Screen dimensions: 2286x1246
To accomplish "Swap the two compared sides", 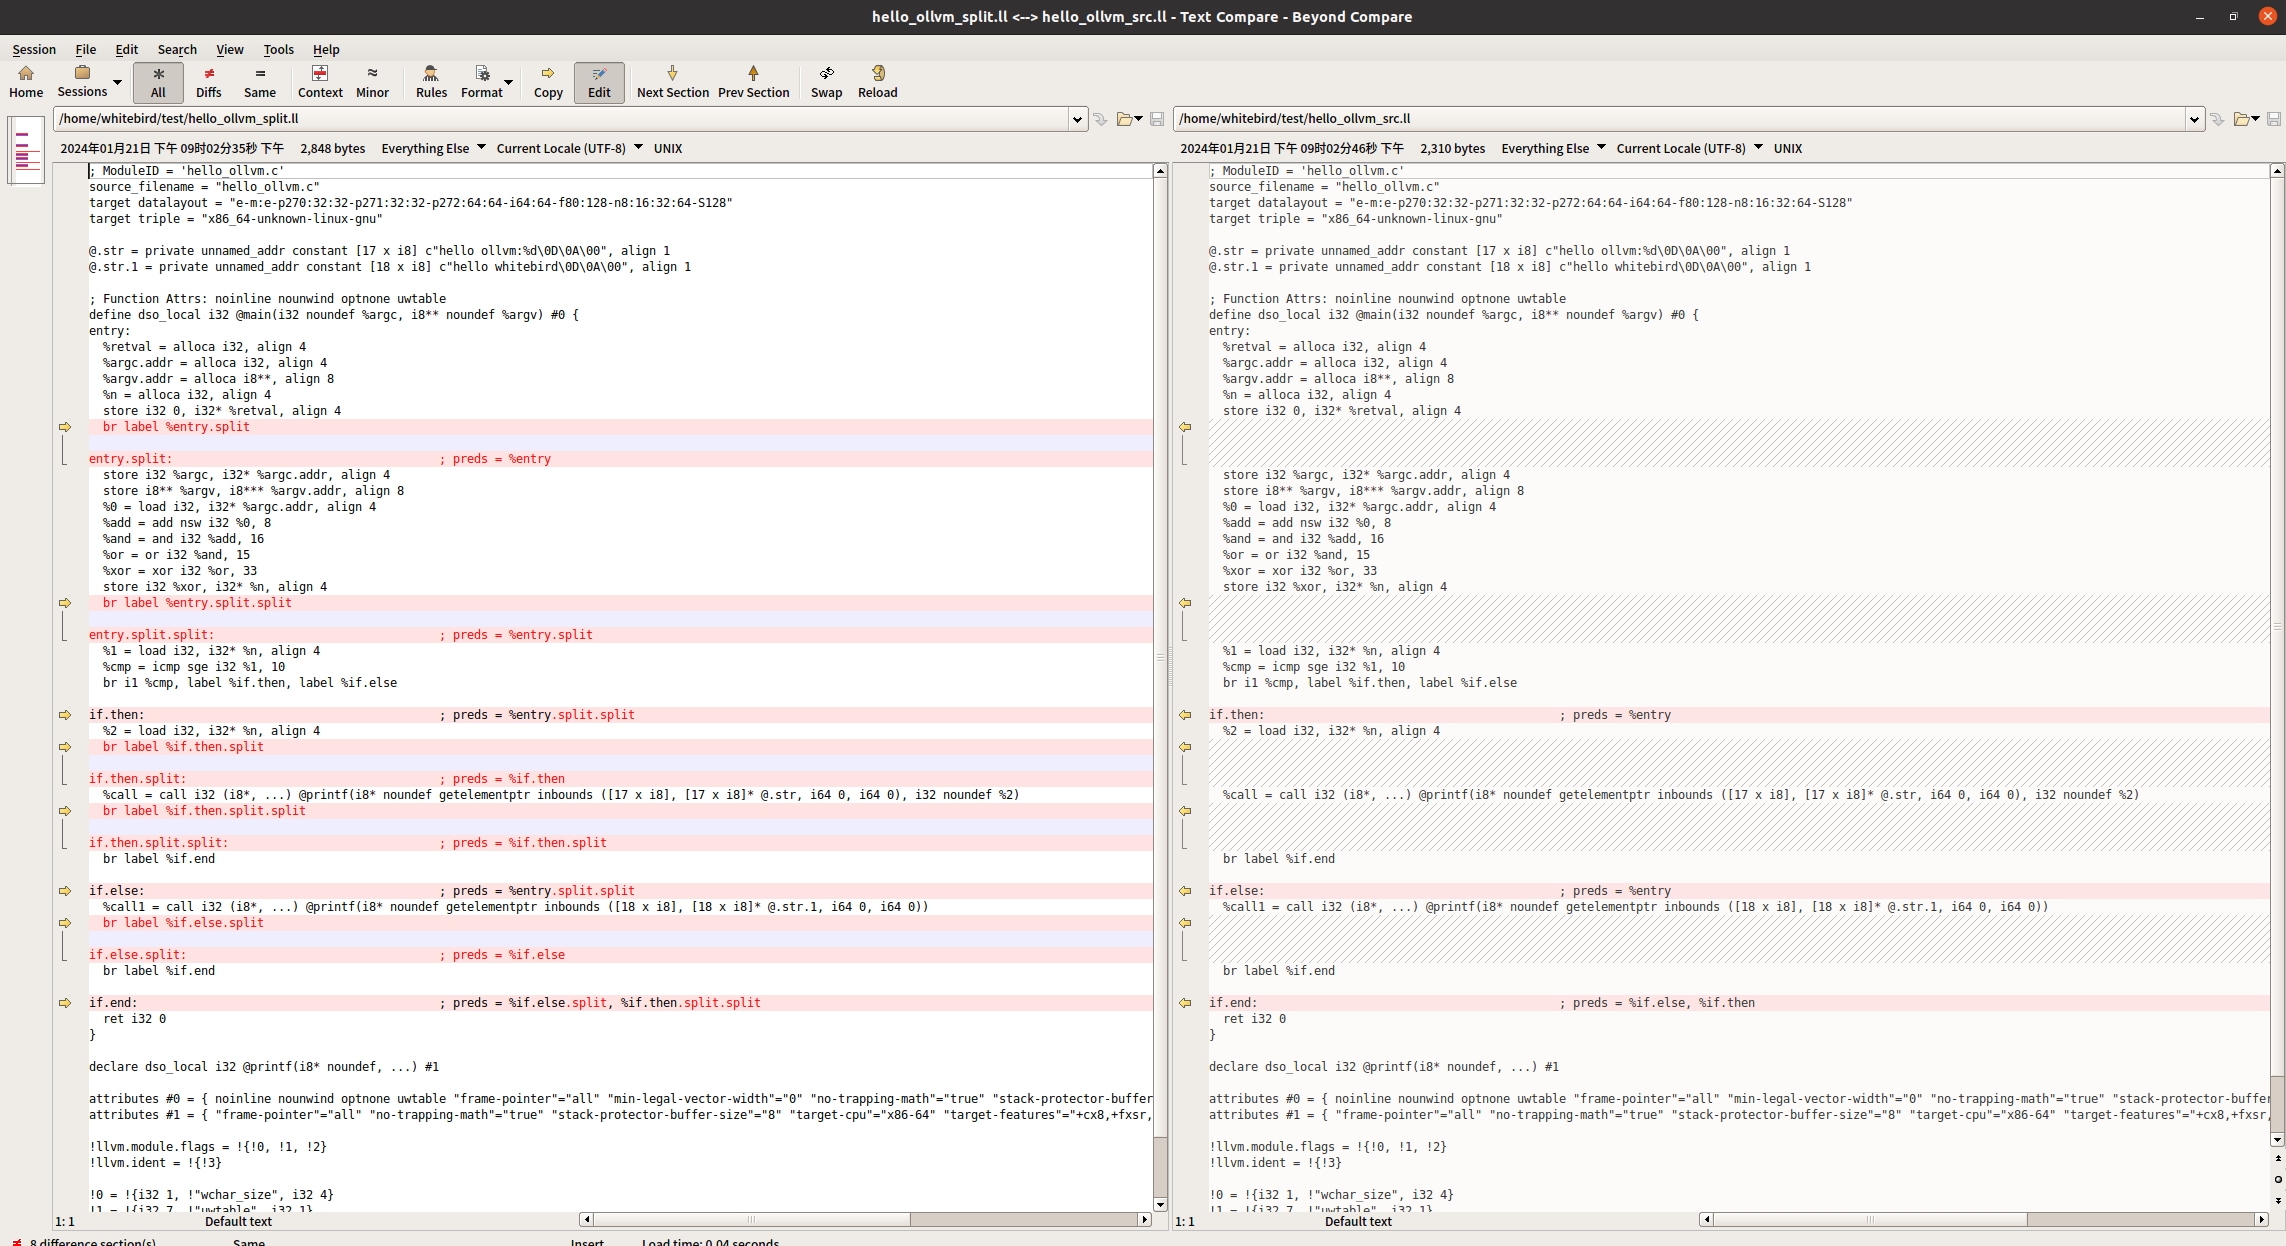I will [826, 81].
